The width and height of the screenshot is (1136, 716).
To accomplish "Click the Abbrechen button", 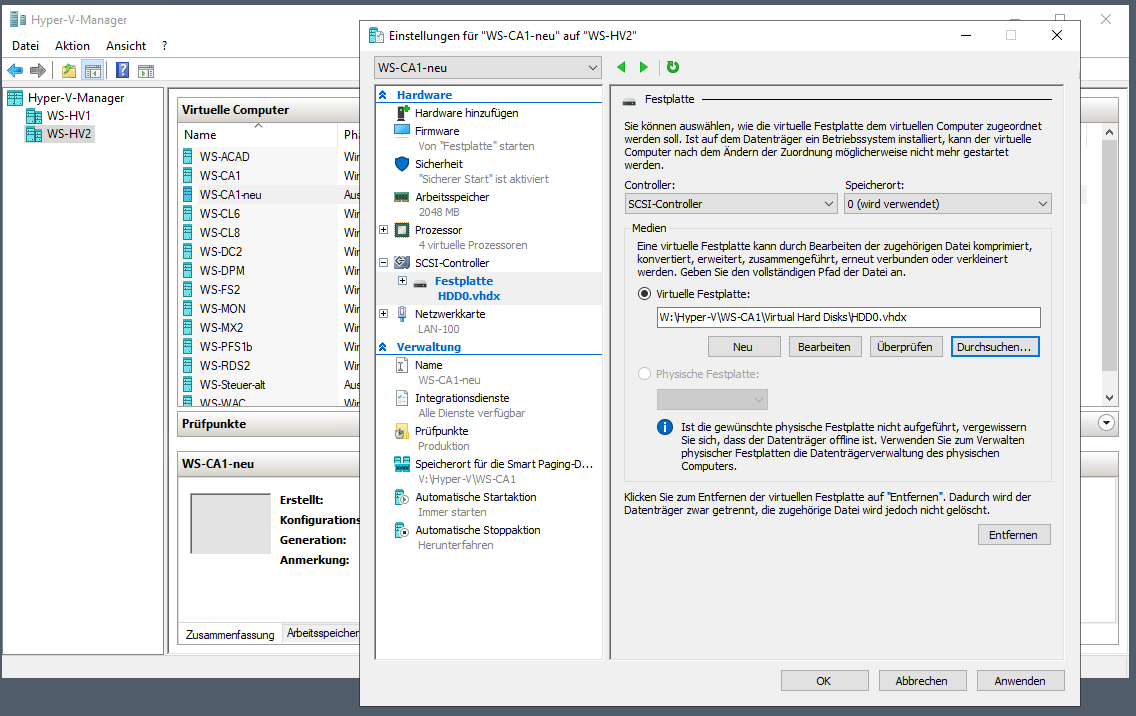I will [922, 680].
